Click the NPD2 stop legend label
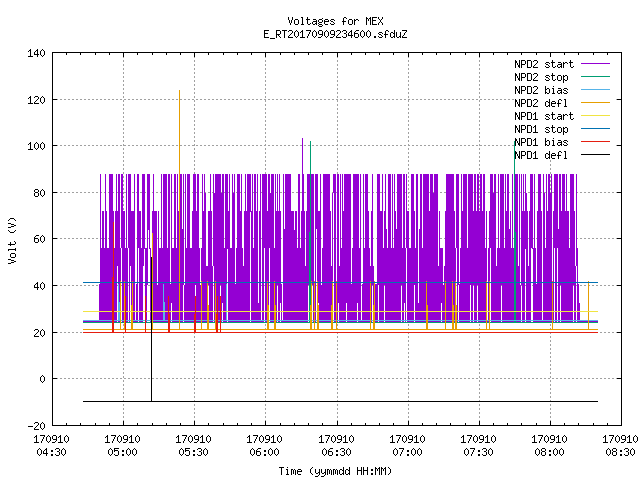The width and height of the screenshot is (640, 480). [x=541, y=77]
